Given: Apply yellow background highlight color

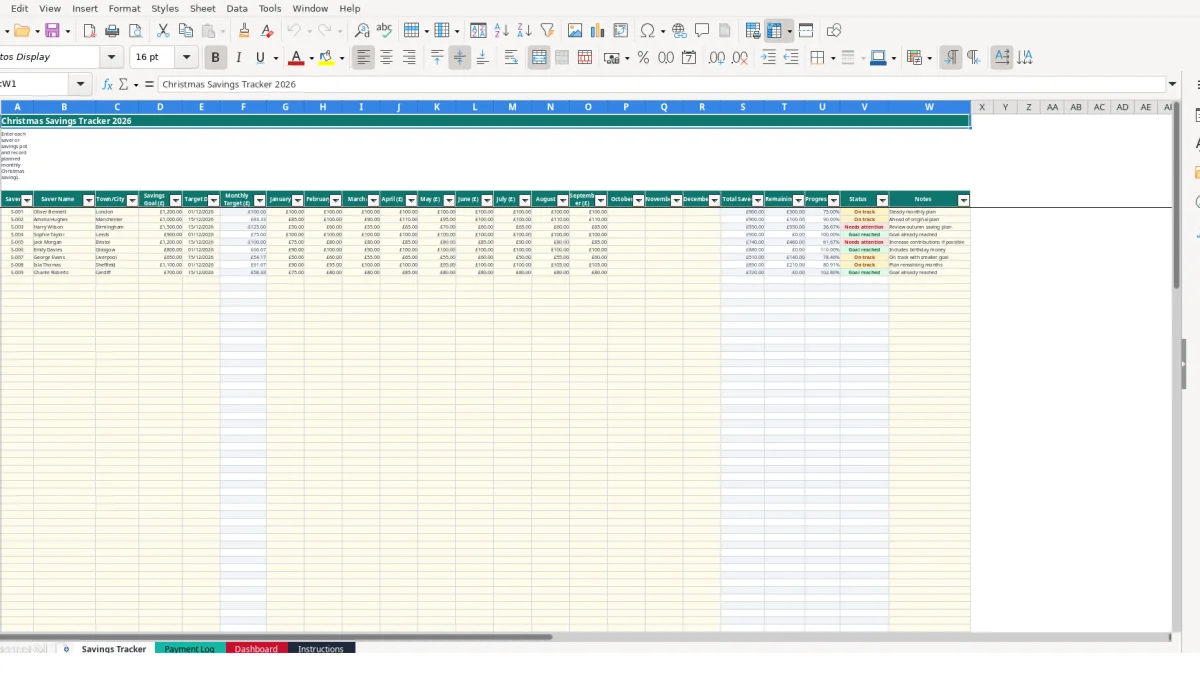Looking at the screenshot, I should 326,58.
